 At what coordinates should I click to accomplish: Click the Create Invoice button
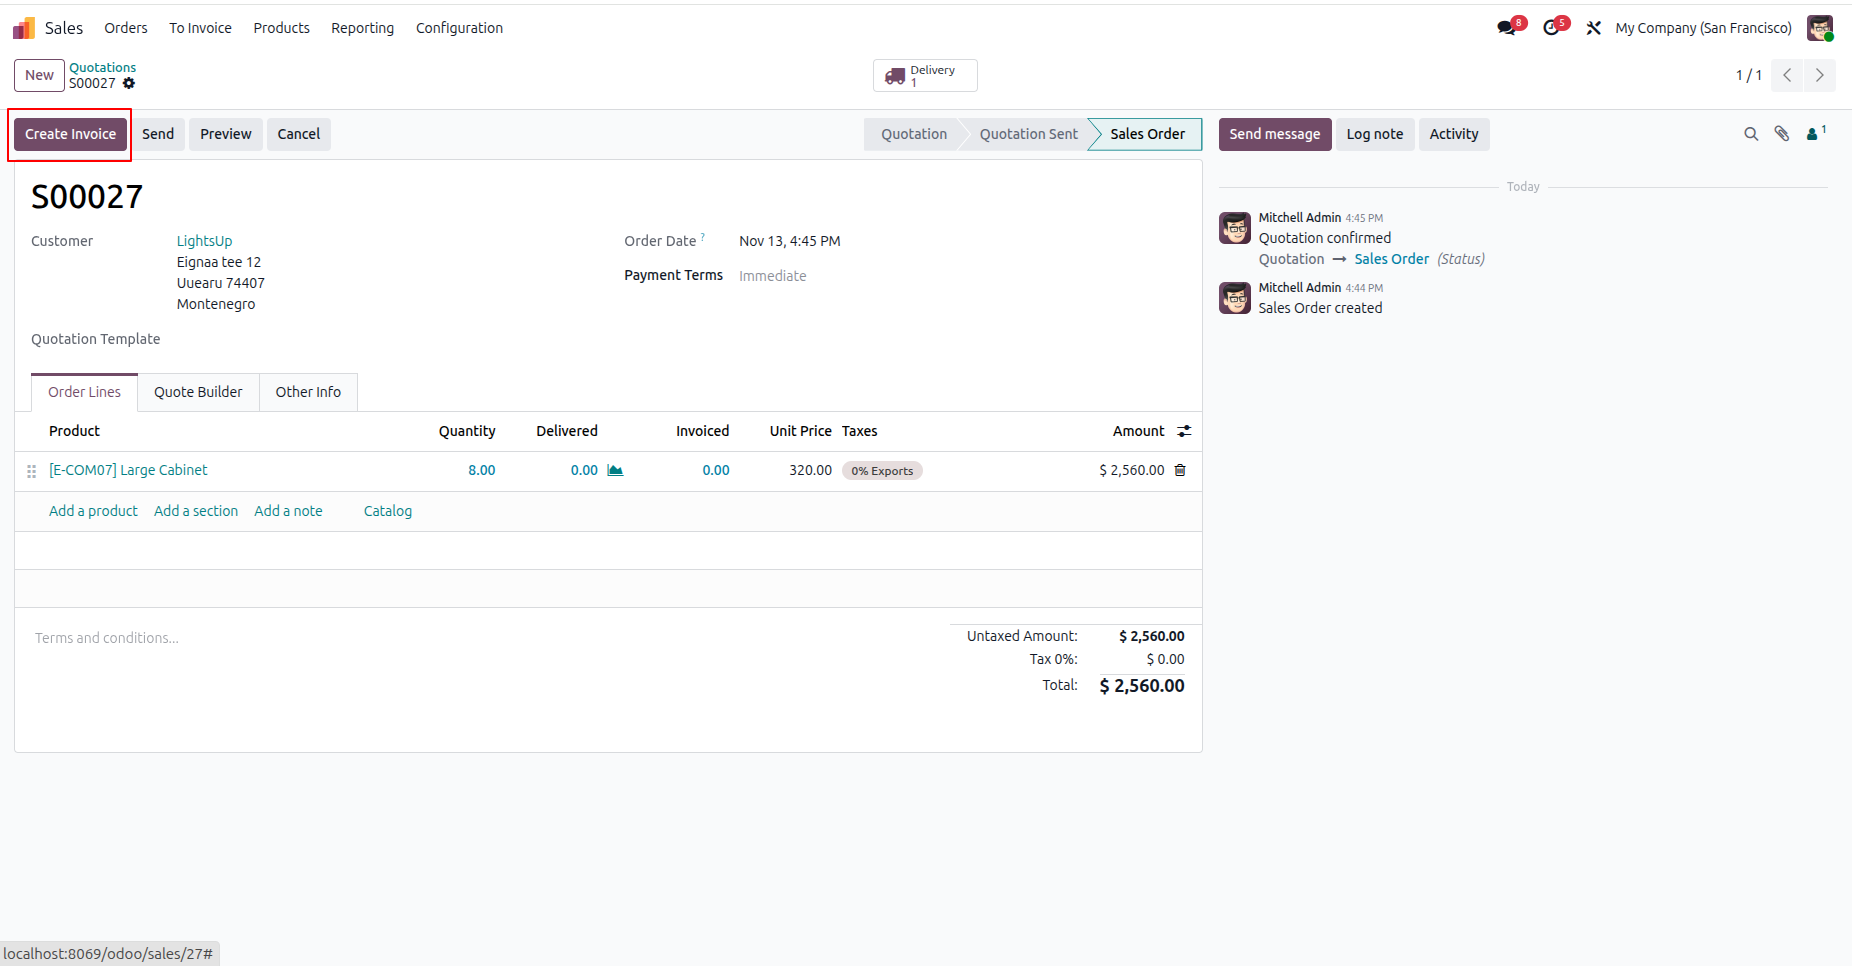pos(70,134)
